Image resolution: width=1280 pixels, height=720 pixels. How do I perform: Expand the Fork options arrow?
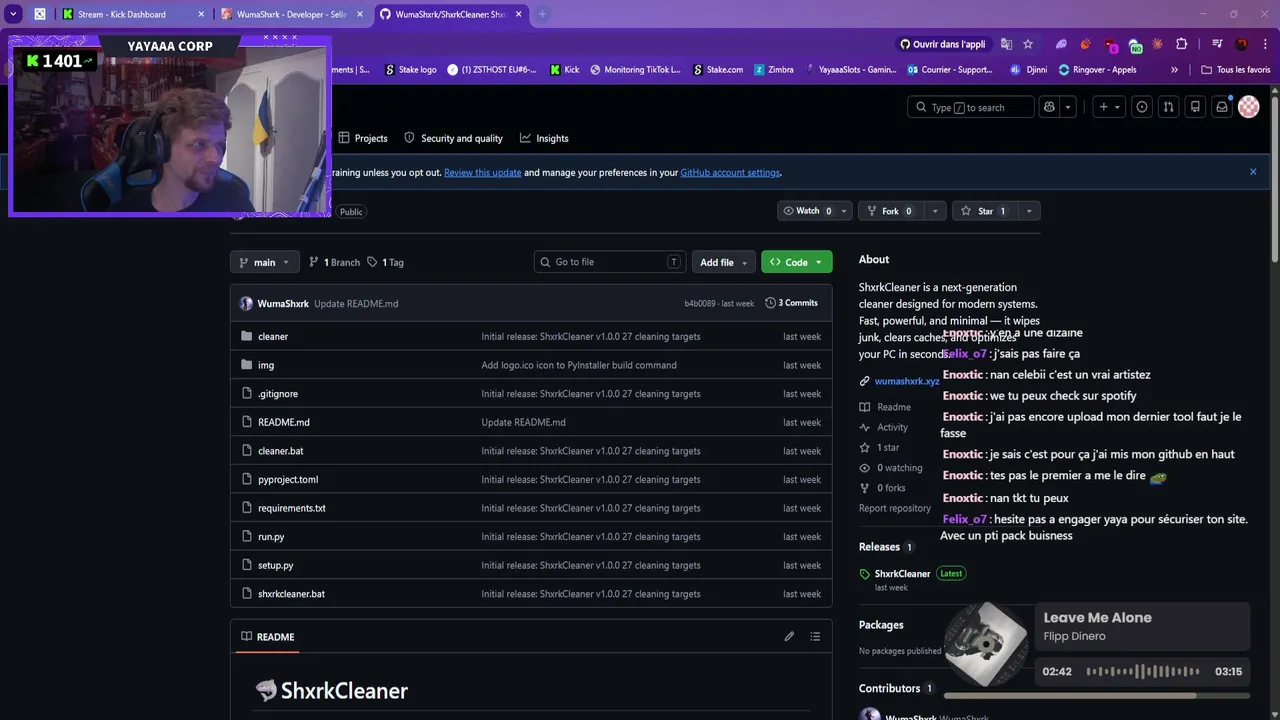click(x=935, y=211)
